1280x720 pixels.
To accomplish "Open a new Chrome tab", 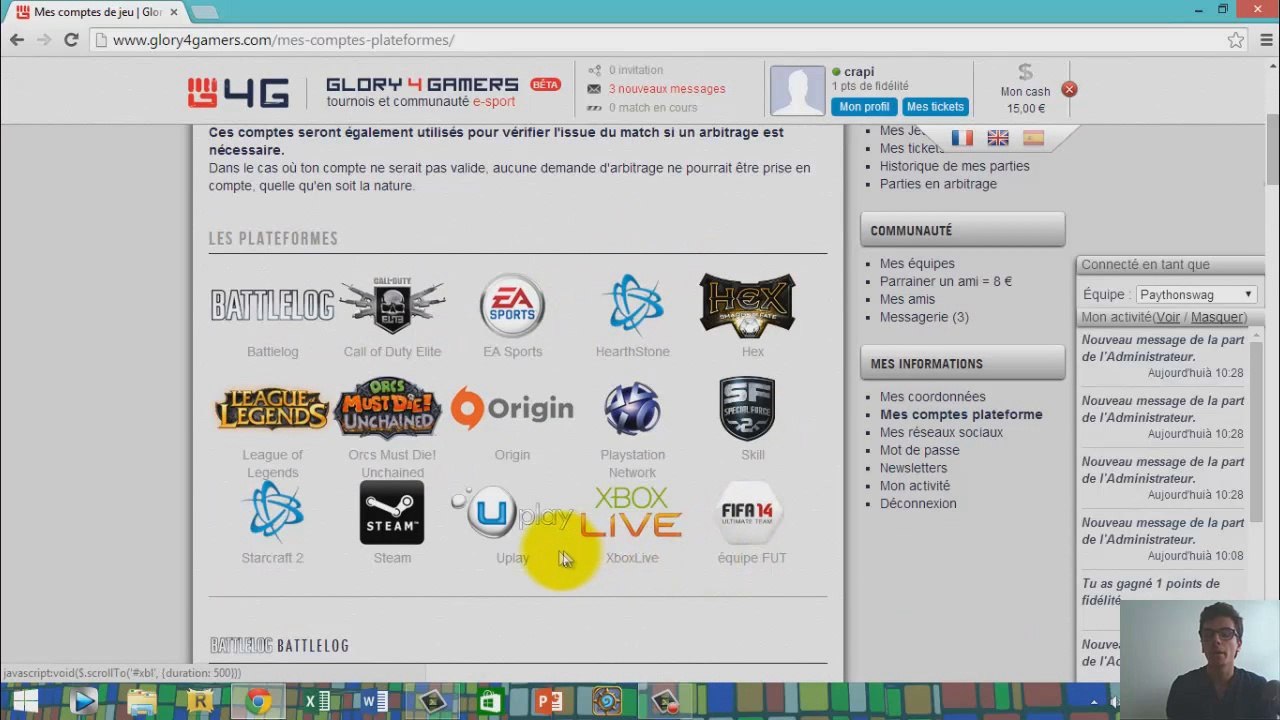I will click(204, 12).
